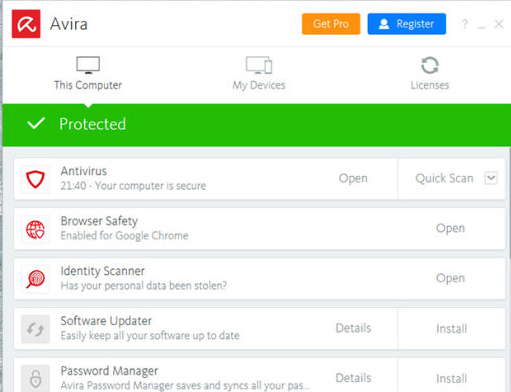The image size is (511, 392).
Task: Open Browser Safety
Action: pyautogui.click(x=450, y=228)
